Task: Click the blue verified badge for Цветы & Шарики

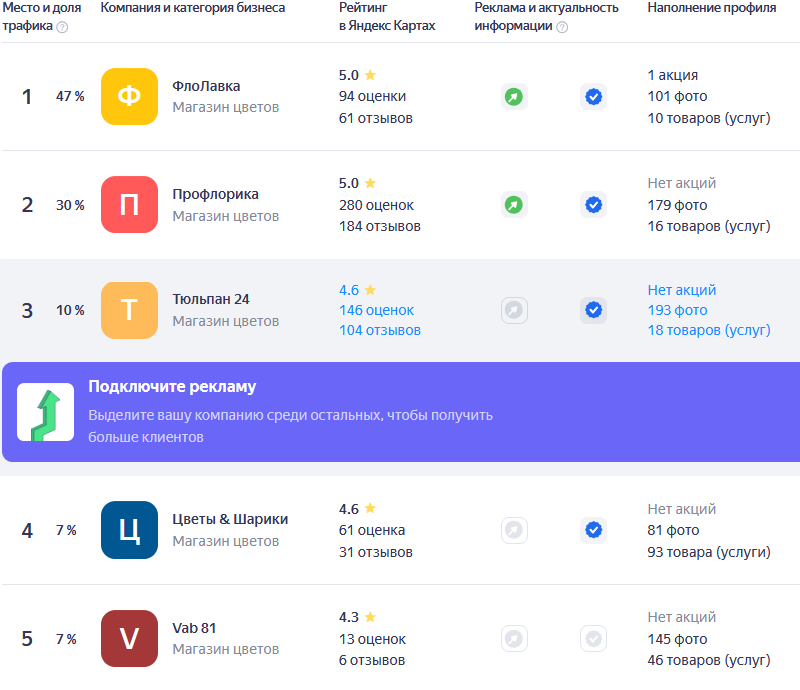Action: click(x=593, y=530)
